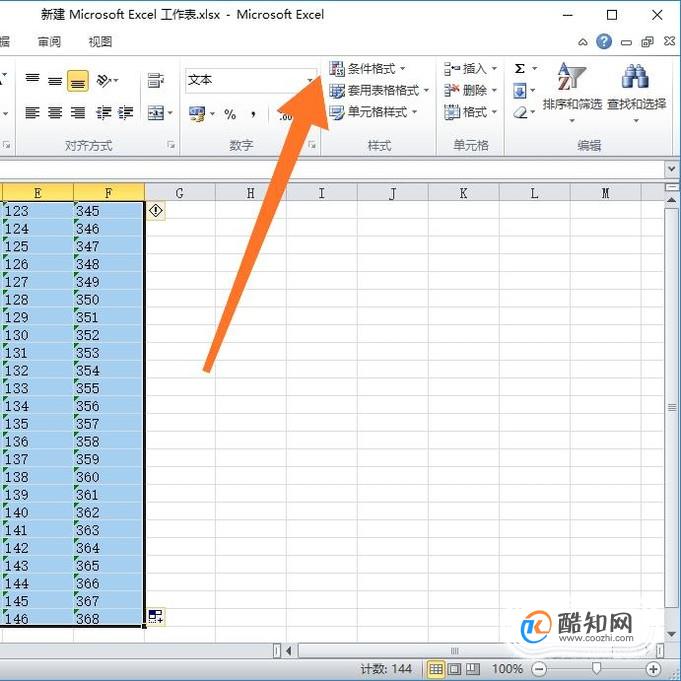
Task: Toggle left text alignment
Action: [x=33, y=113]
